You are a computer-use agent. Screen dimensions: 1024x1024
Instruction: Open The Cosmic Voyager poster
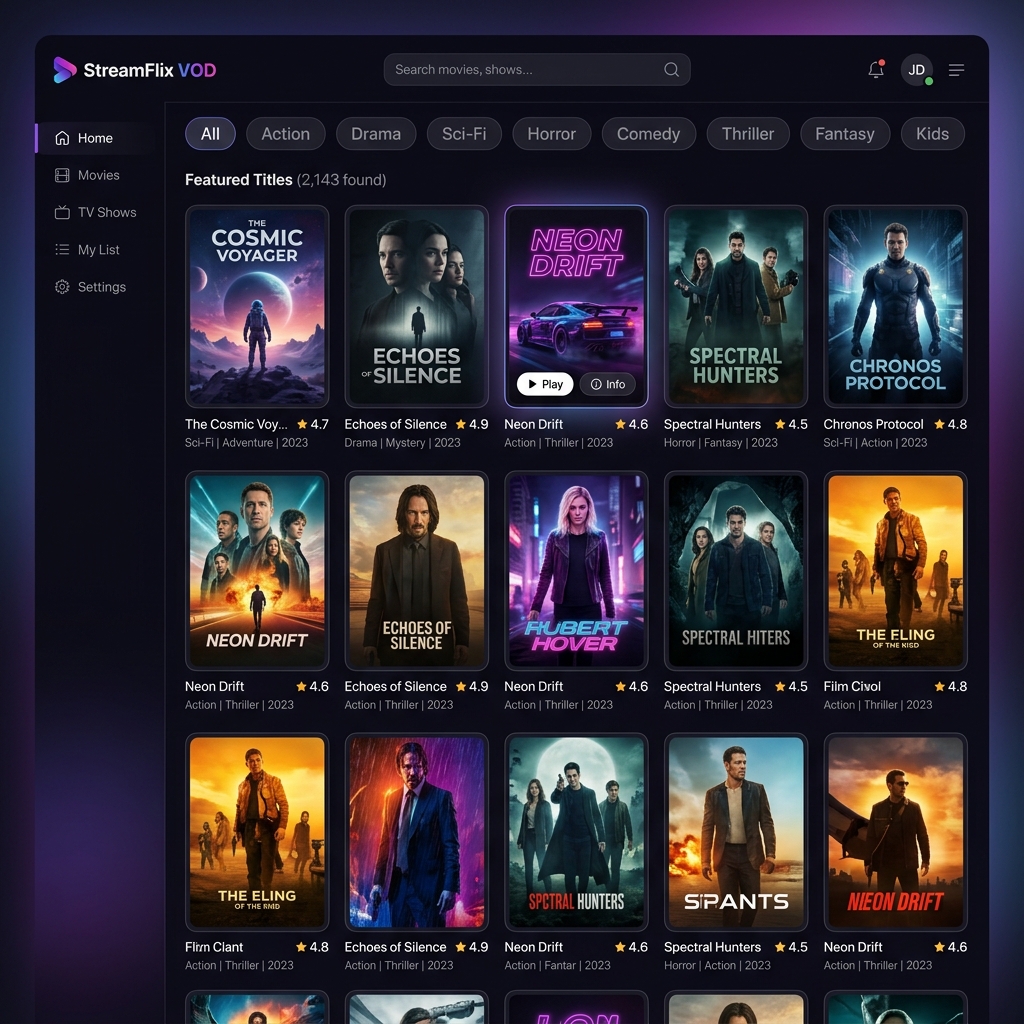pyautogui.click(x=257, y=306)
